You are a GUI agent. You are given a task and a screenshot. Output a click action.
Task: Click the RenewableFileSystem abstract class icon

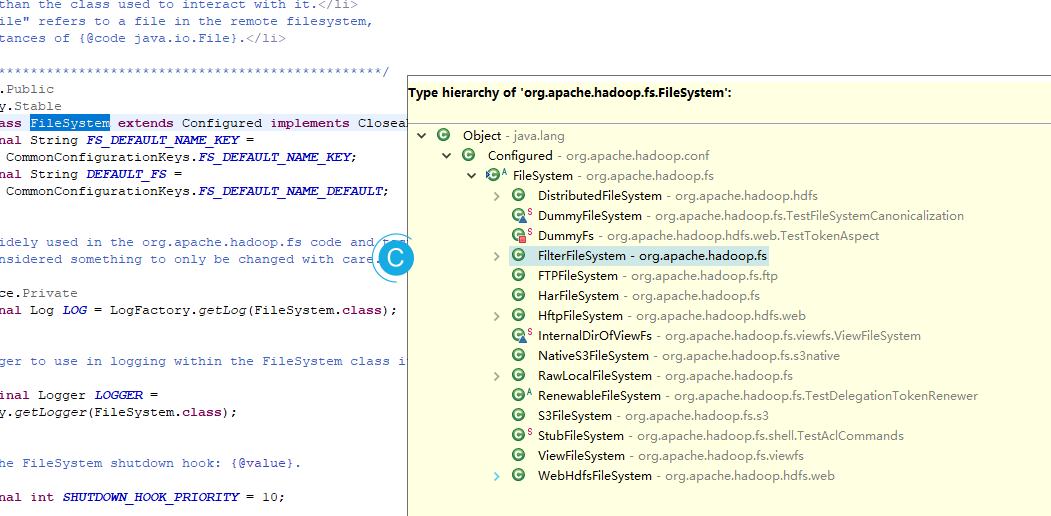519,396
